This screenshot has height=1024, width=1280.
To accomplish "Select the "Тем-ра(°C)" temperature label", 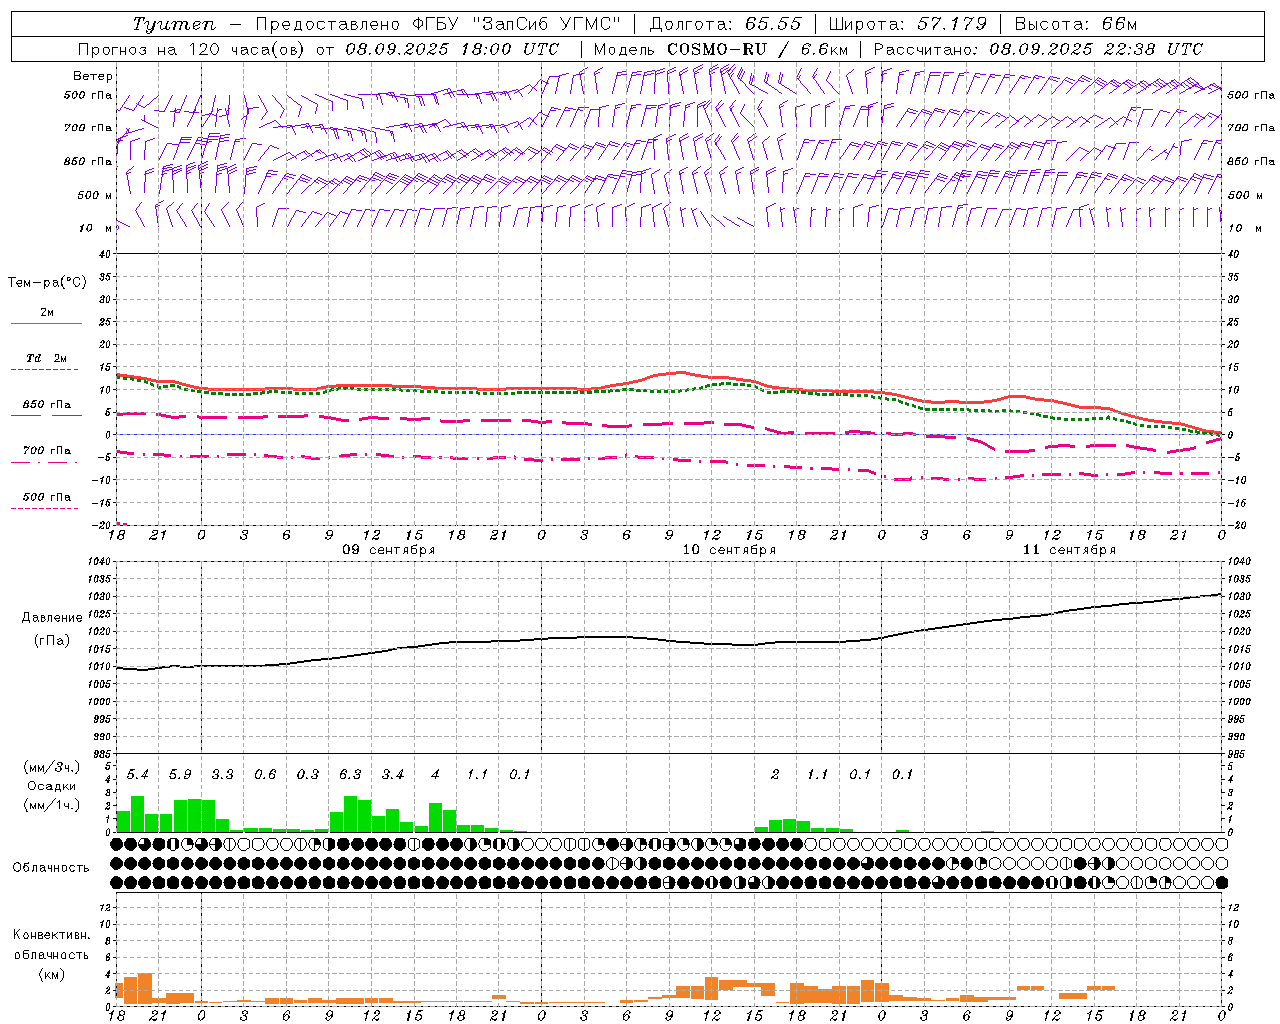I will coord(47,283).
